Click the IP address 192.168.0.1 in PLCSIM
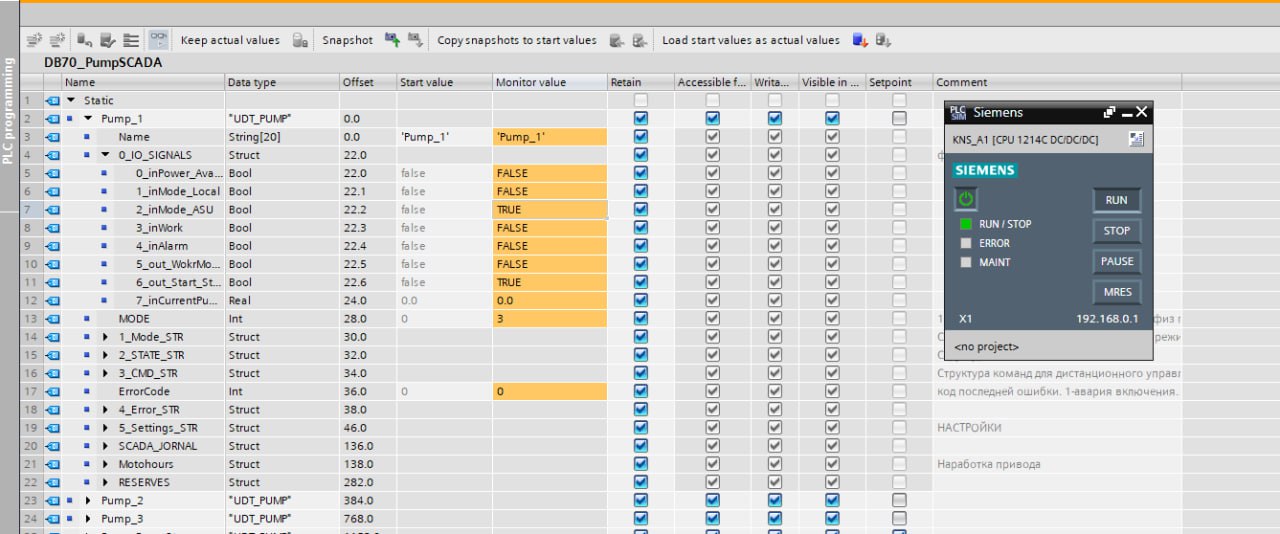Viewport: 1280px width, 534px height. pos(1107,319)
